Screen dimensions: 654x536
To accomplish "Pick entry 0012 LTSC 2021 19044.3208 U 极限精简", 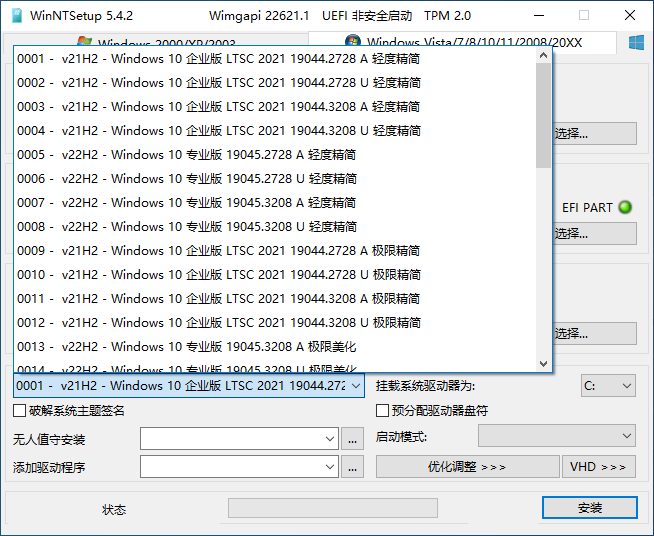I will (x=275, y=322).
